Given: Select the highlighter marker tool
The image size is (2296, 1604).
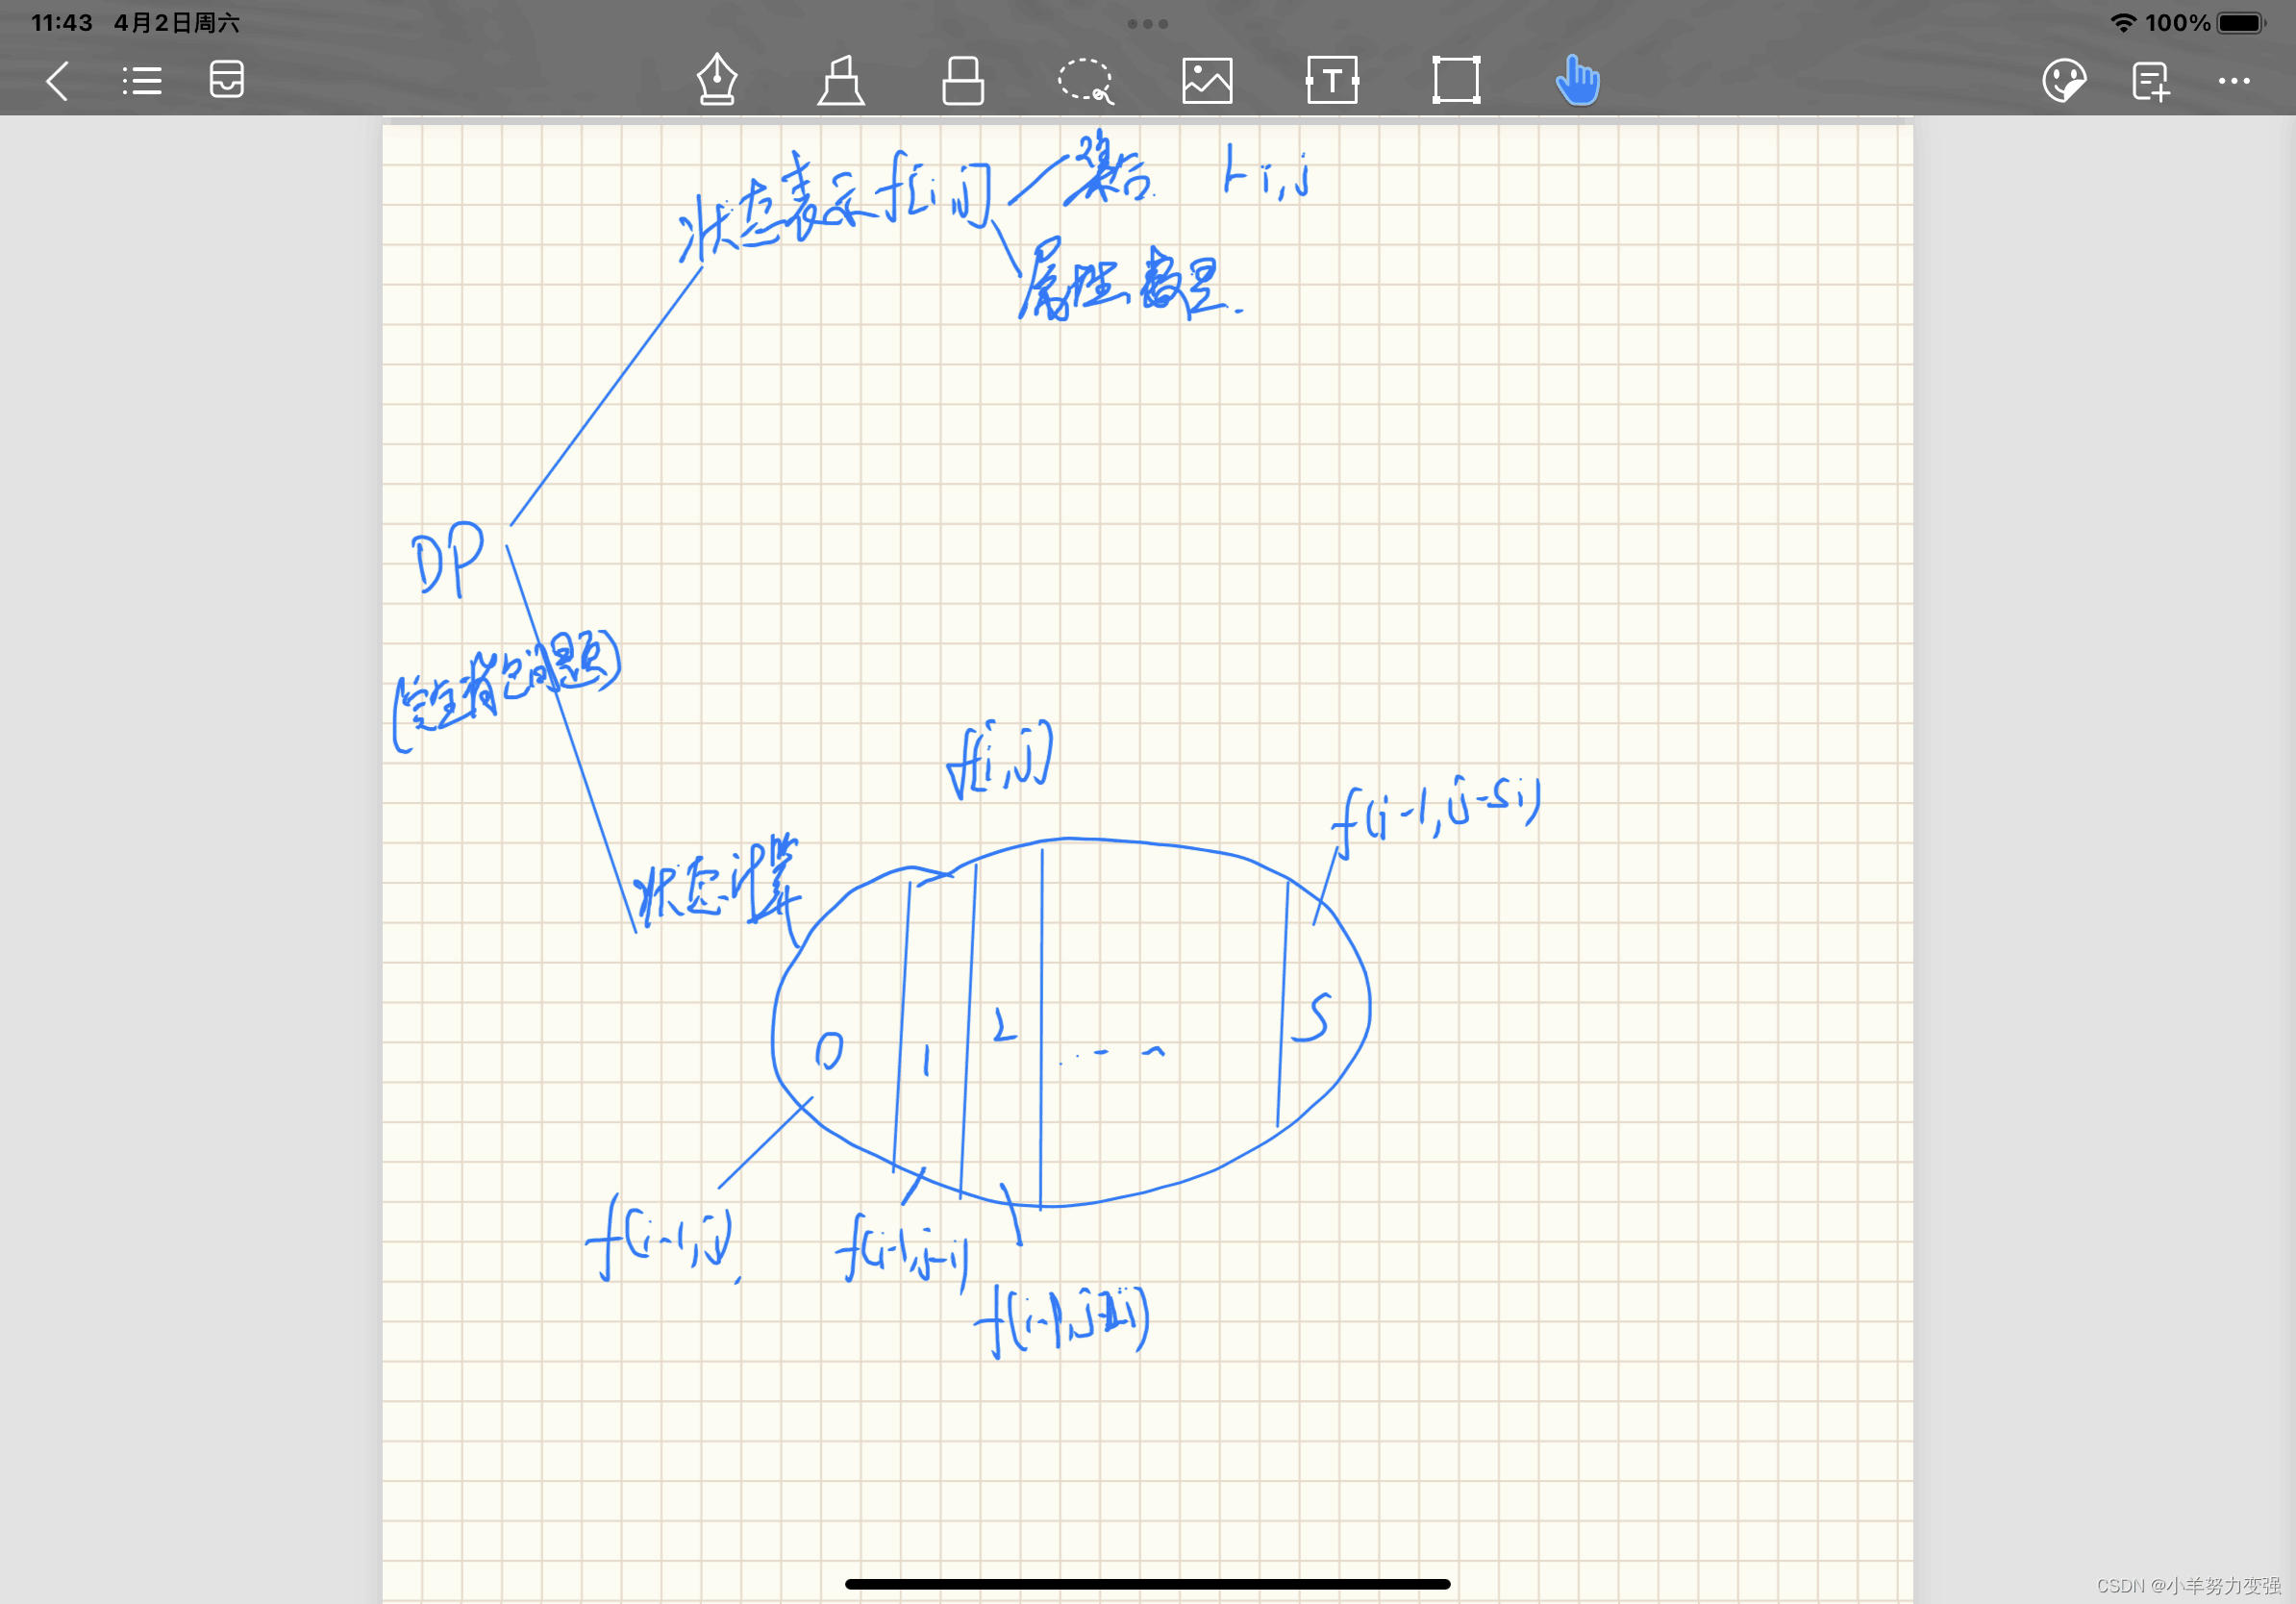Looking at the screenshot, I should pos(841,80).
